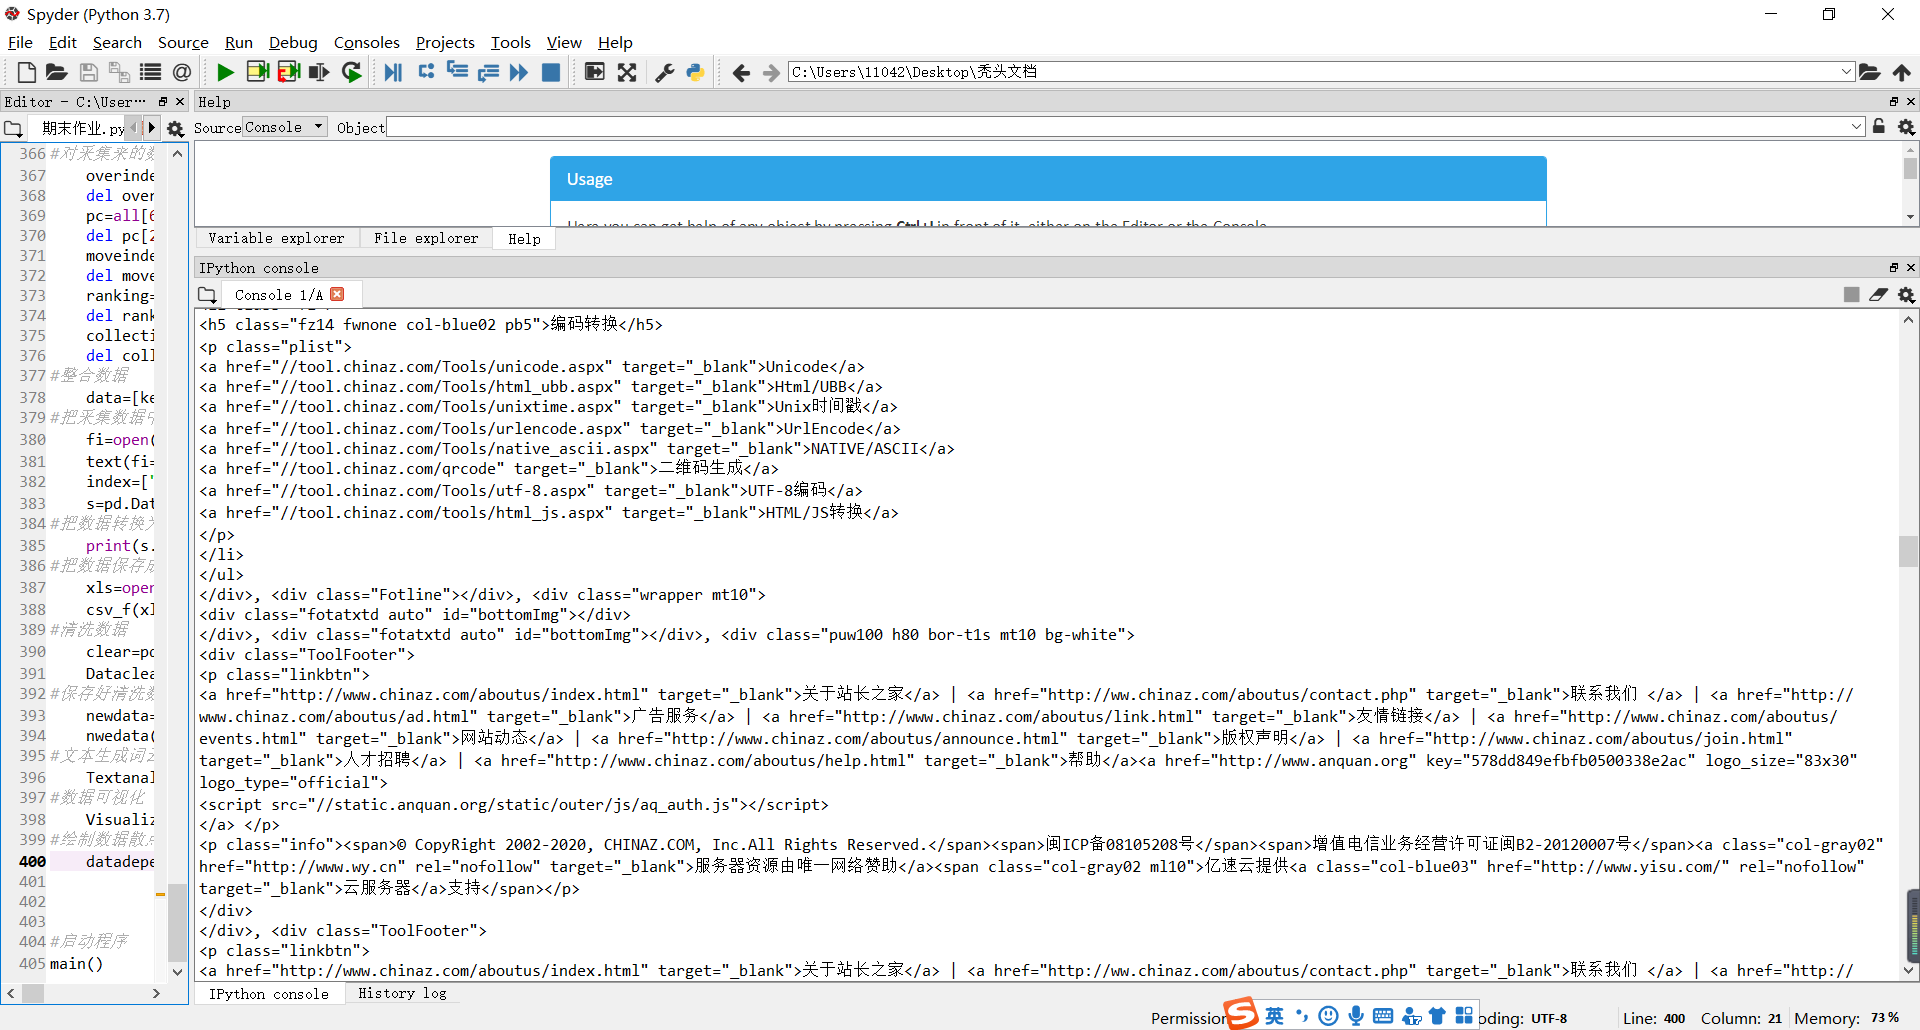Run the current cell
Screen dimensions: 1920x1030
pyautogui.click(x=257, y=72)
